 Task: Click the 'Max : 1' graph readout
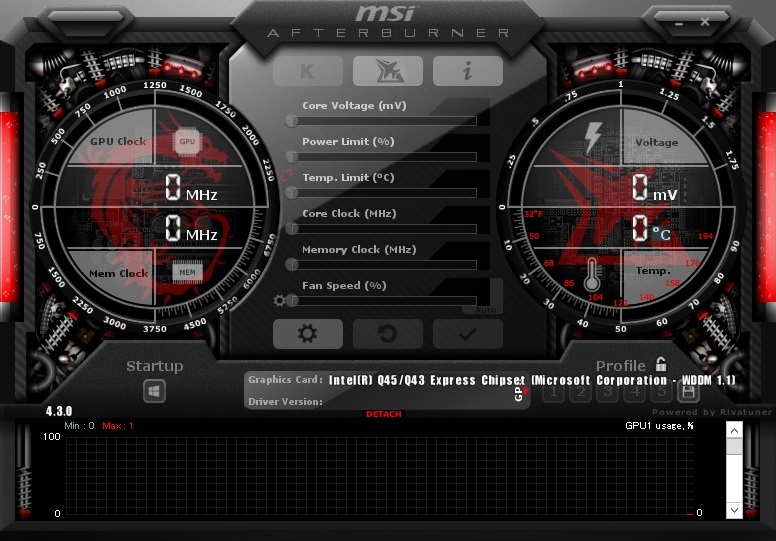tap(117, 426)
